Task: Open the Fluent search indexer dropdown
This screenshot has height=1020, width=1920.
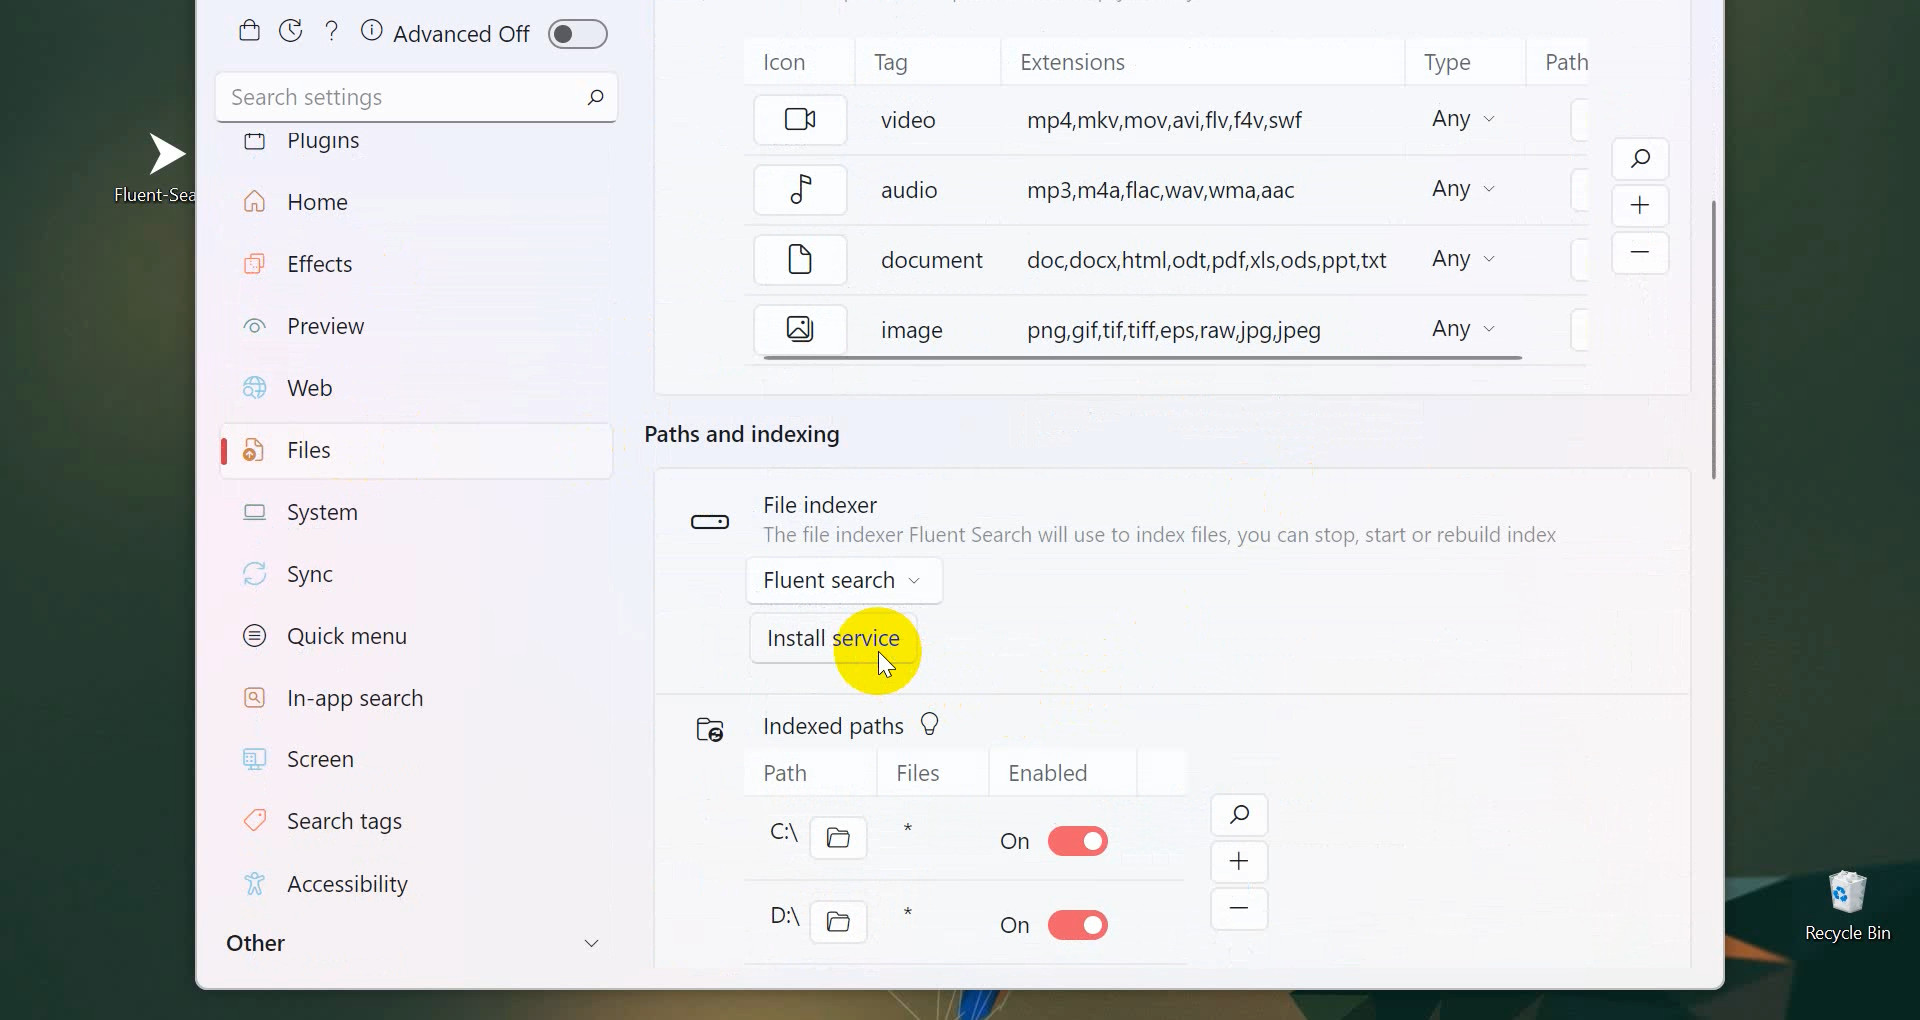Action: click(x=843, y=580)
